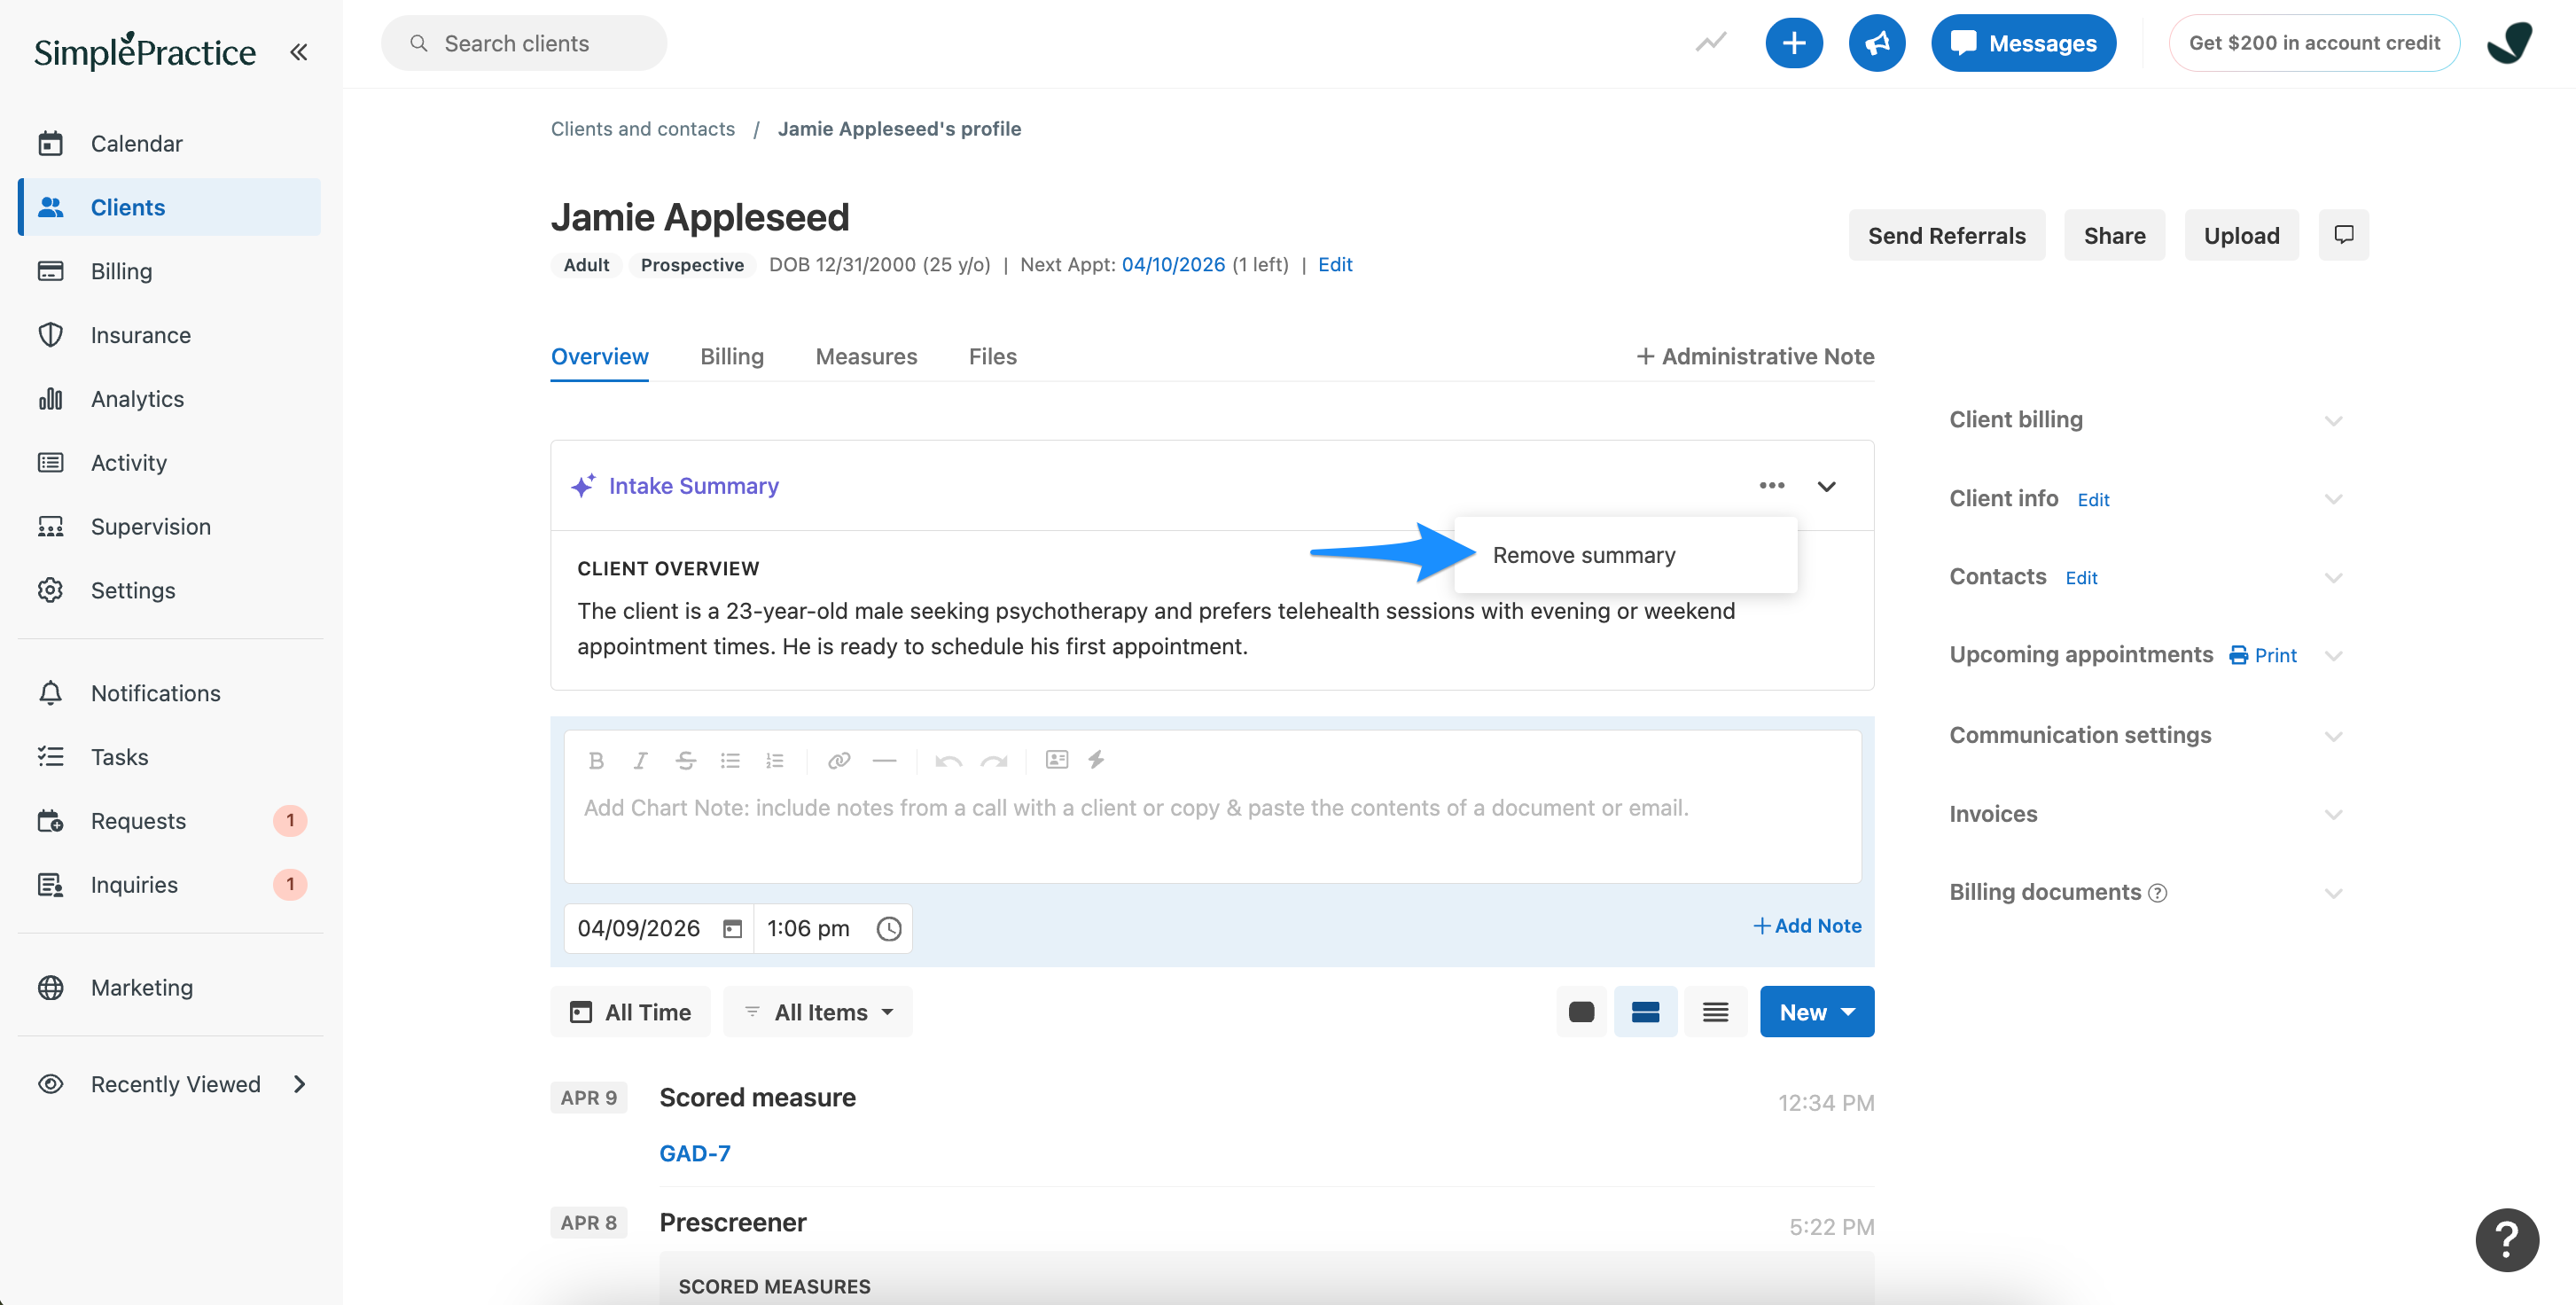The height and width of the screenshot is (1305, 2576).
Task: Expand the Upcoming appointments section
Action: pyautogui.click(x=2333, y=656)
